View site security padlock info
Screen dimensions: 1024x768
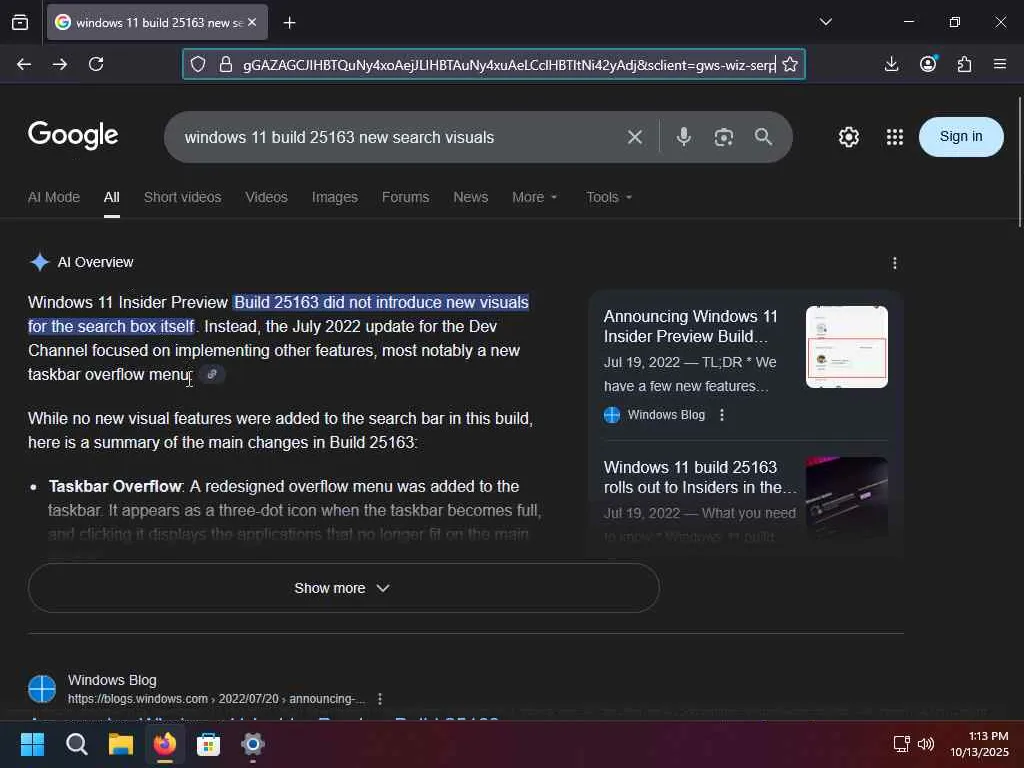[x=225, y=64]
